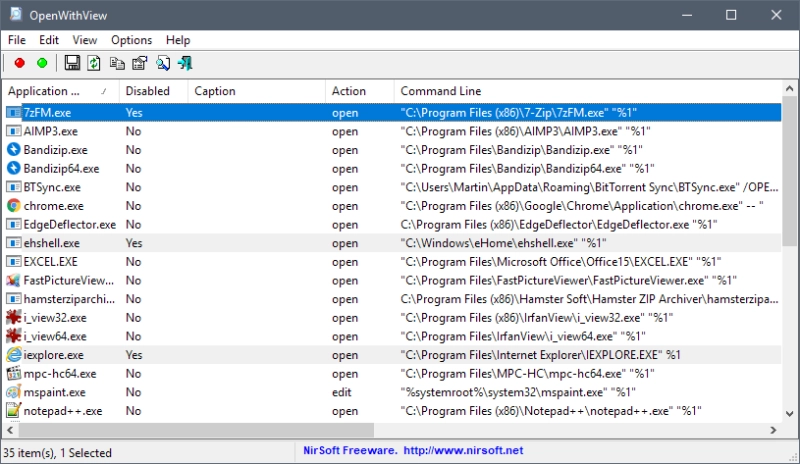Open the Properties toolbar icon
The image size is (800, 464).
point(140,63)
